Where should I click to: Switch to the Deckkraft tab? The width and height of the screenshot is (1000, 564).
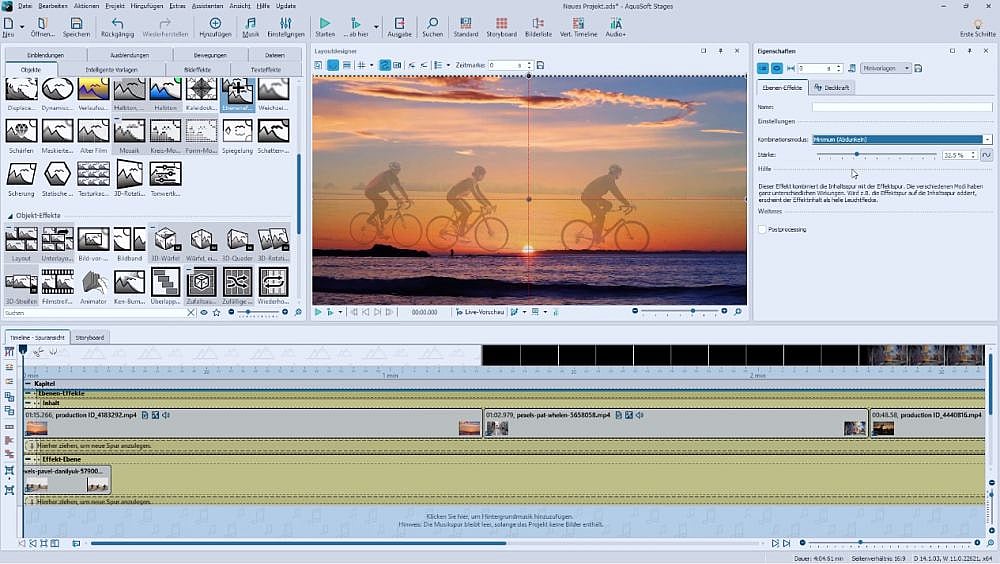coord(831,88)
